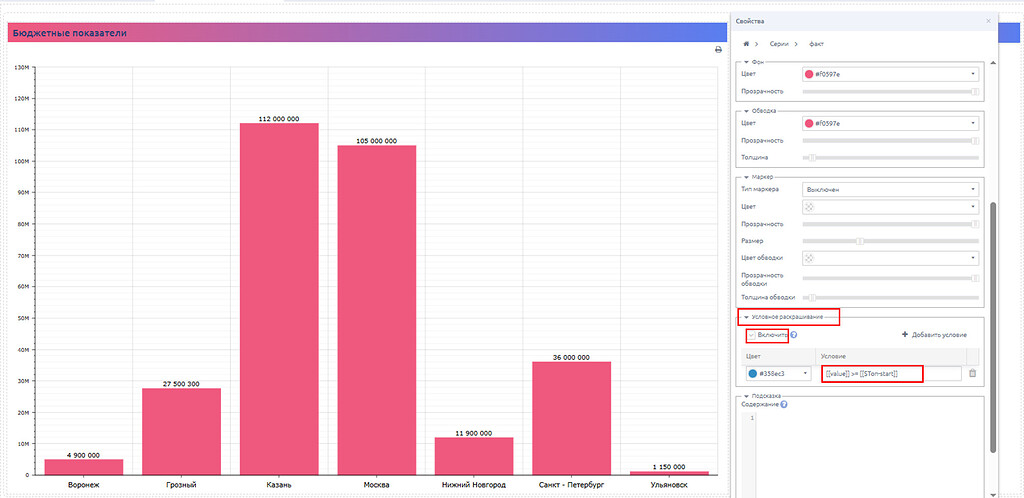
Task: Click scroll-up arrow of properties panel
Action: tap(993, 62)
